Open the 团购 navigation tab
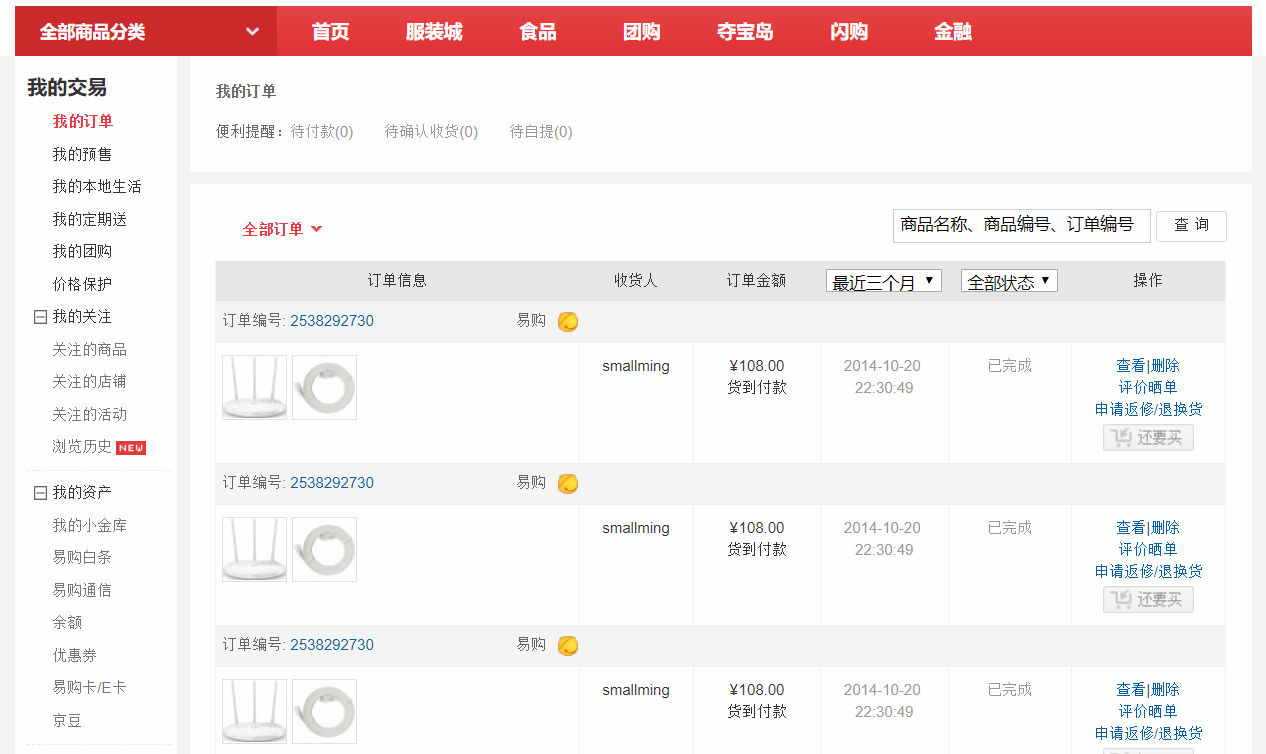Image resolution: width=1266 pixels, height=754 pixels. coord(642,32)
